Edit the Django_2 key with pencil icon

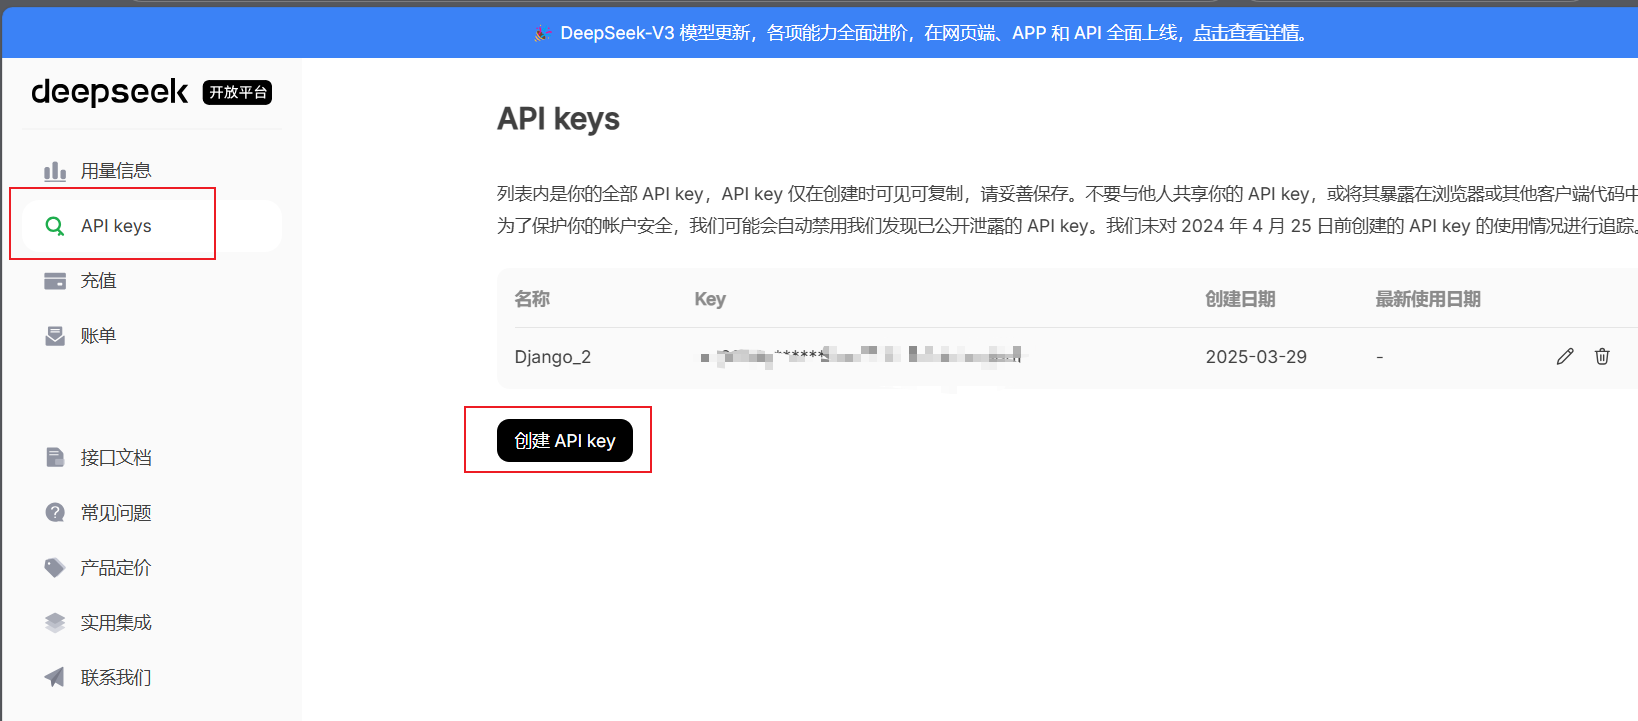coord(1565,357)
